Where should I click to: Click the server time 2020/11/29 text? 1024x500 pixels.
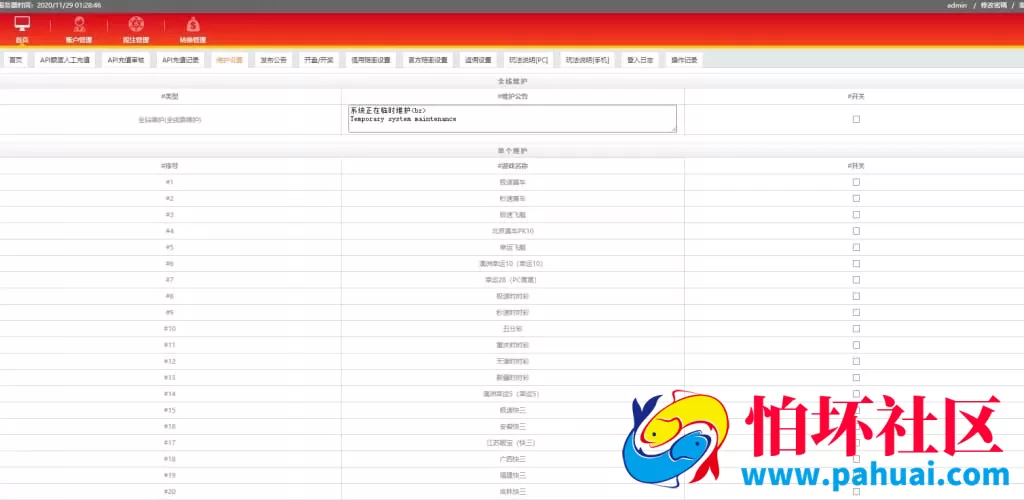(68, 5)
